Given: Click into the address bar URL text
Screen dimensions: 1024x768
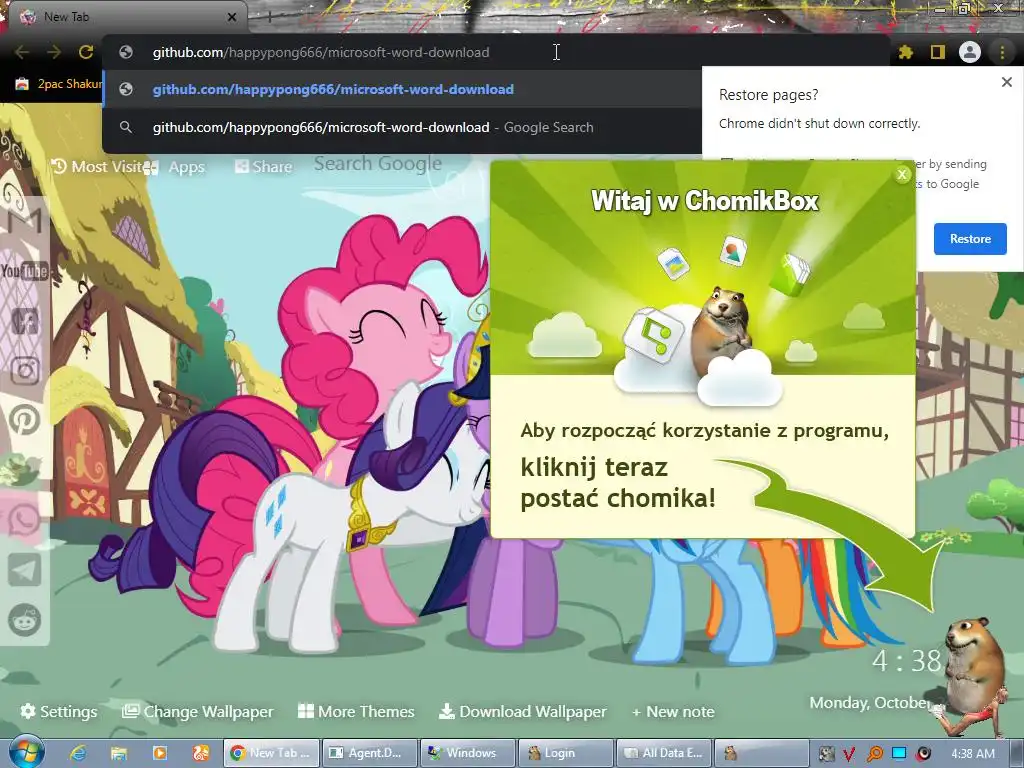Looking at the screenshot, I should tap(321, 52).
